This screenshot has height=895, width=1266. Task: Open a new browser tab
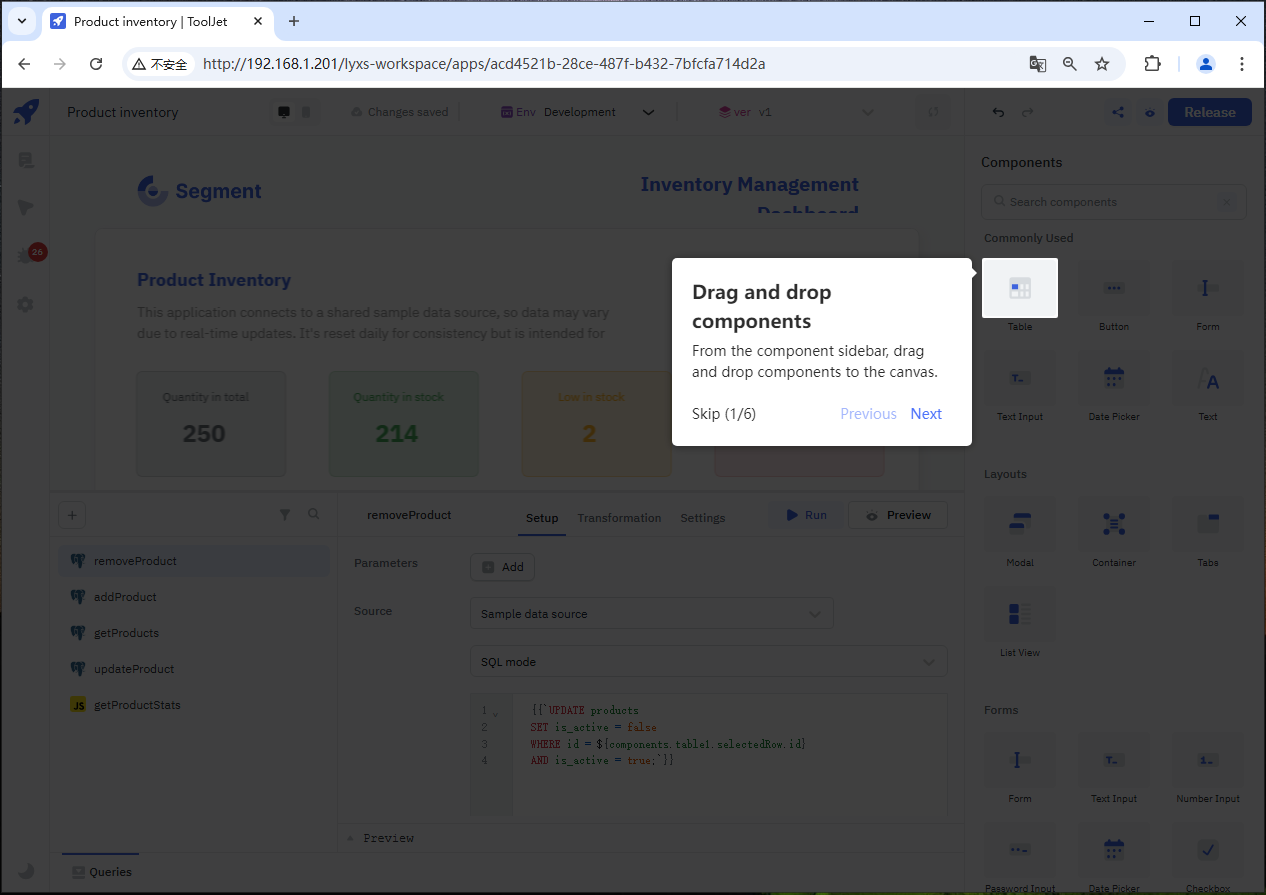tap(294, 21)
